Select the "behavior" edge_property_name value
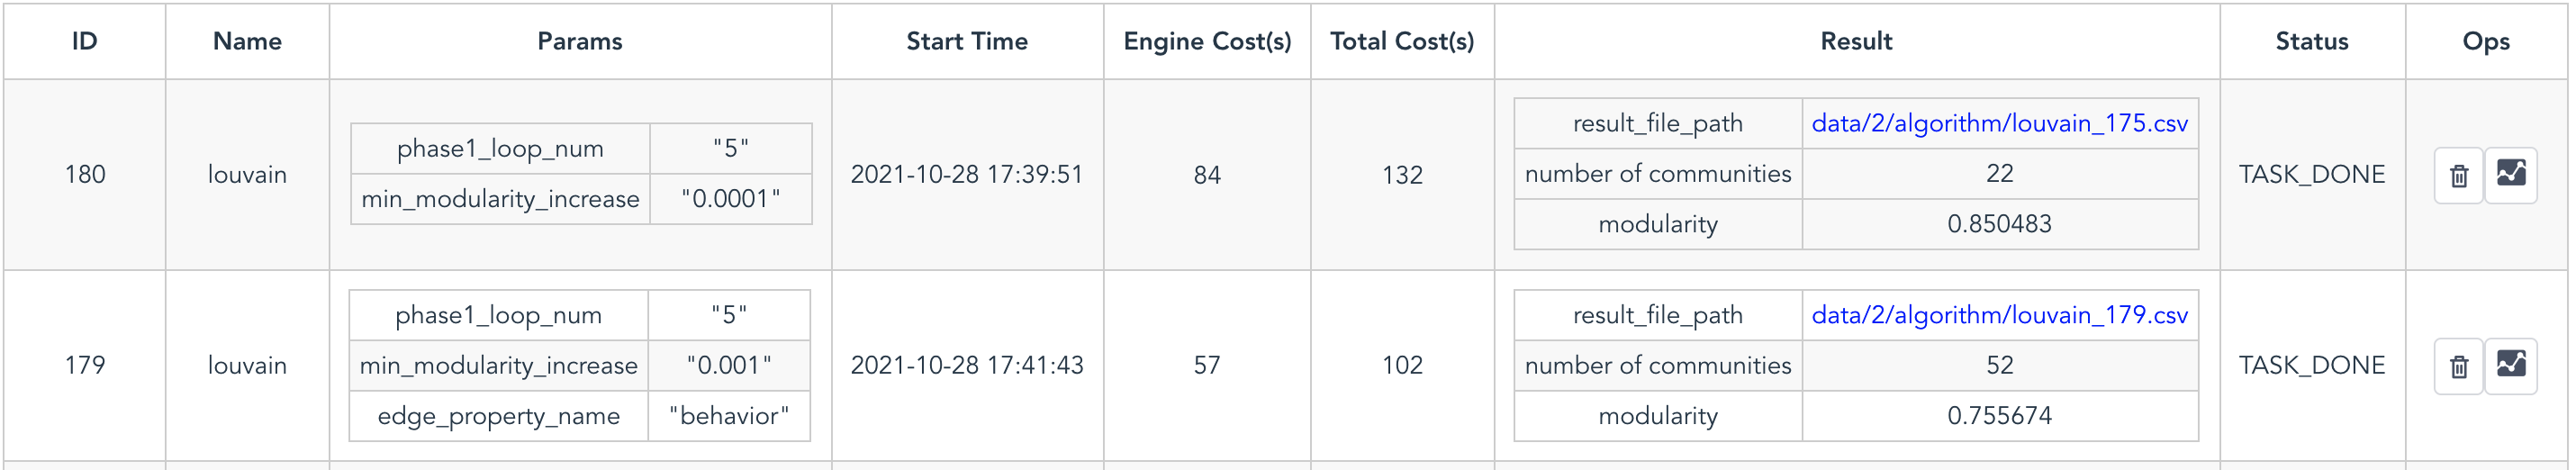 pos(729,416)
